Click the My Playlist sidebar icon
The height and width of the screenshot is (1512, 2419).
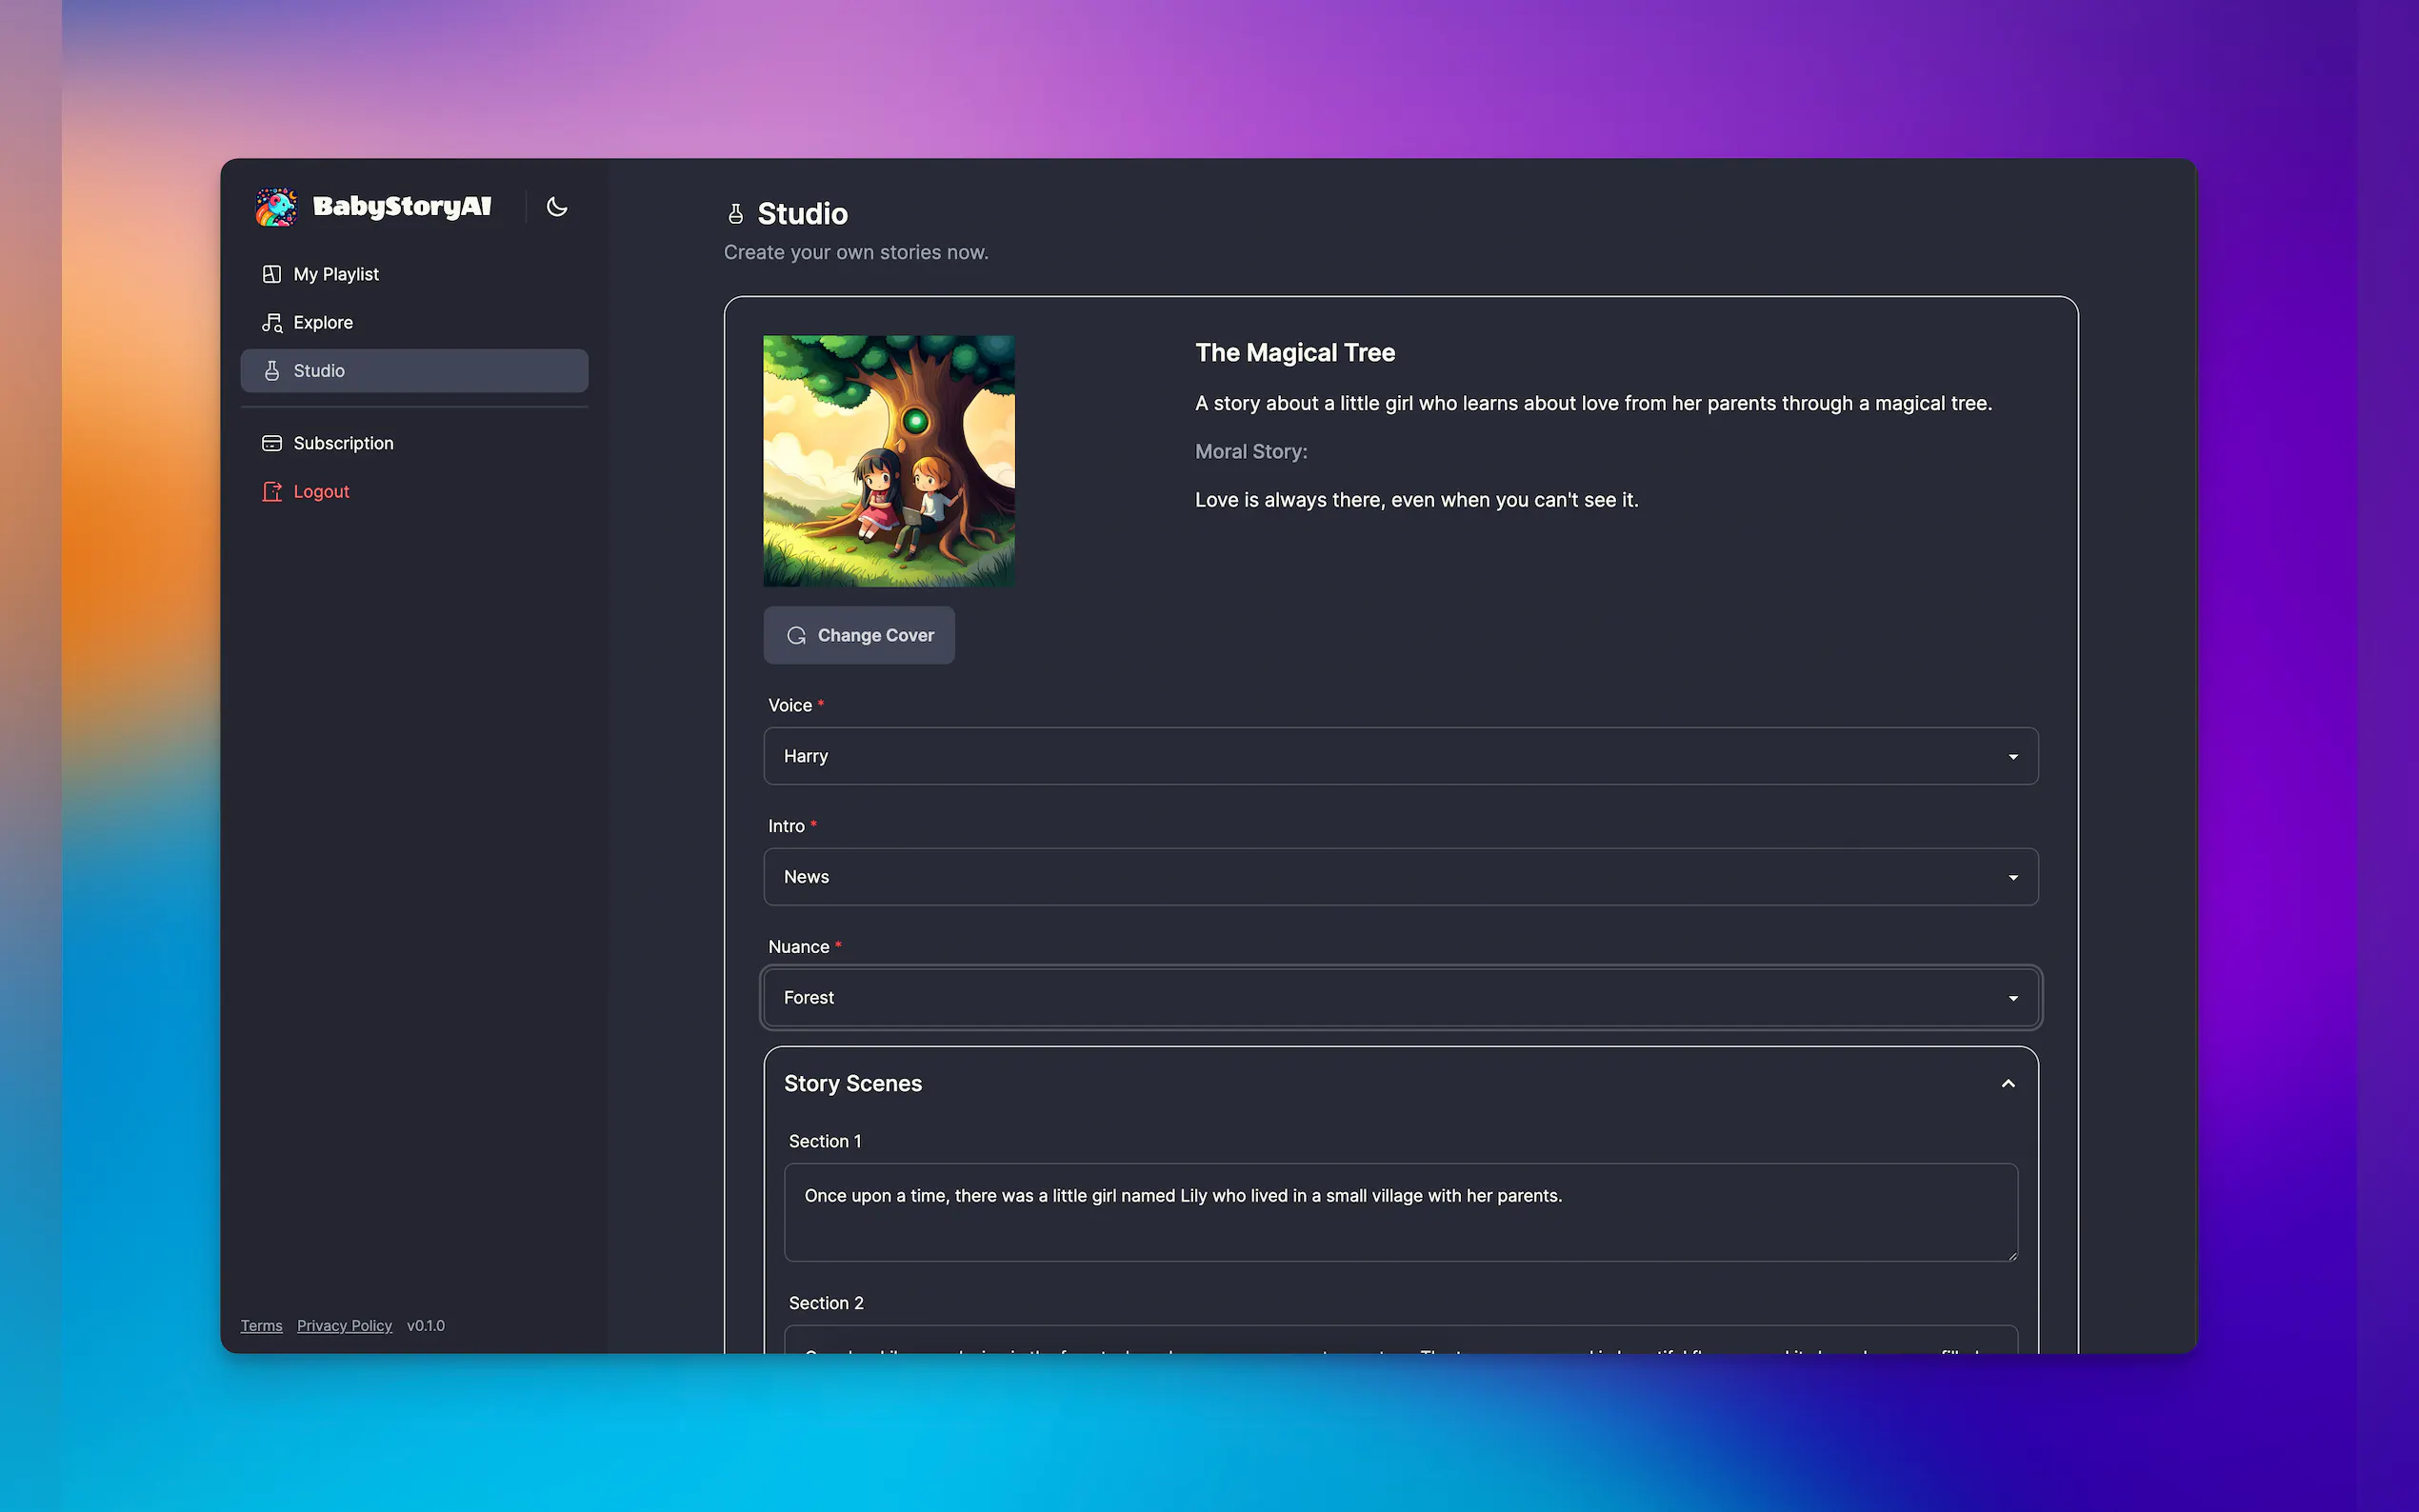click(271, 274)
